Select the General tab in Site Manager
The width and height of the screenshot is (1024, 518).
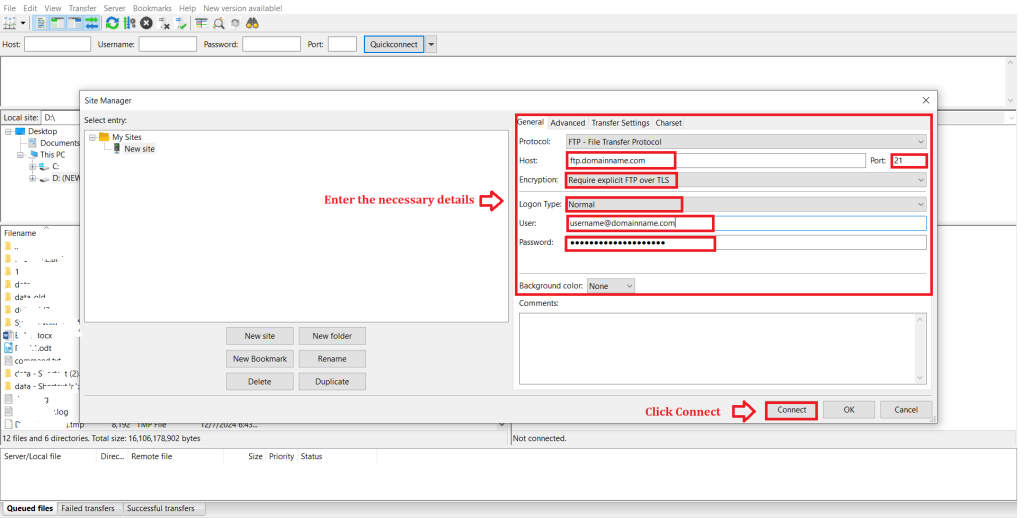click(x=530, y=122)
